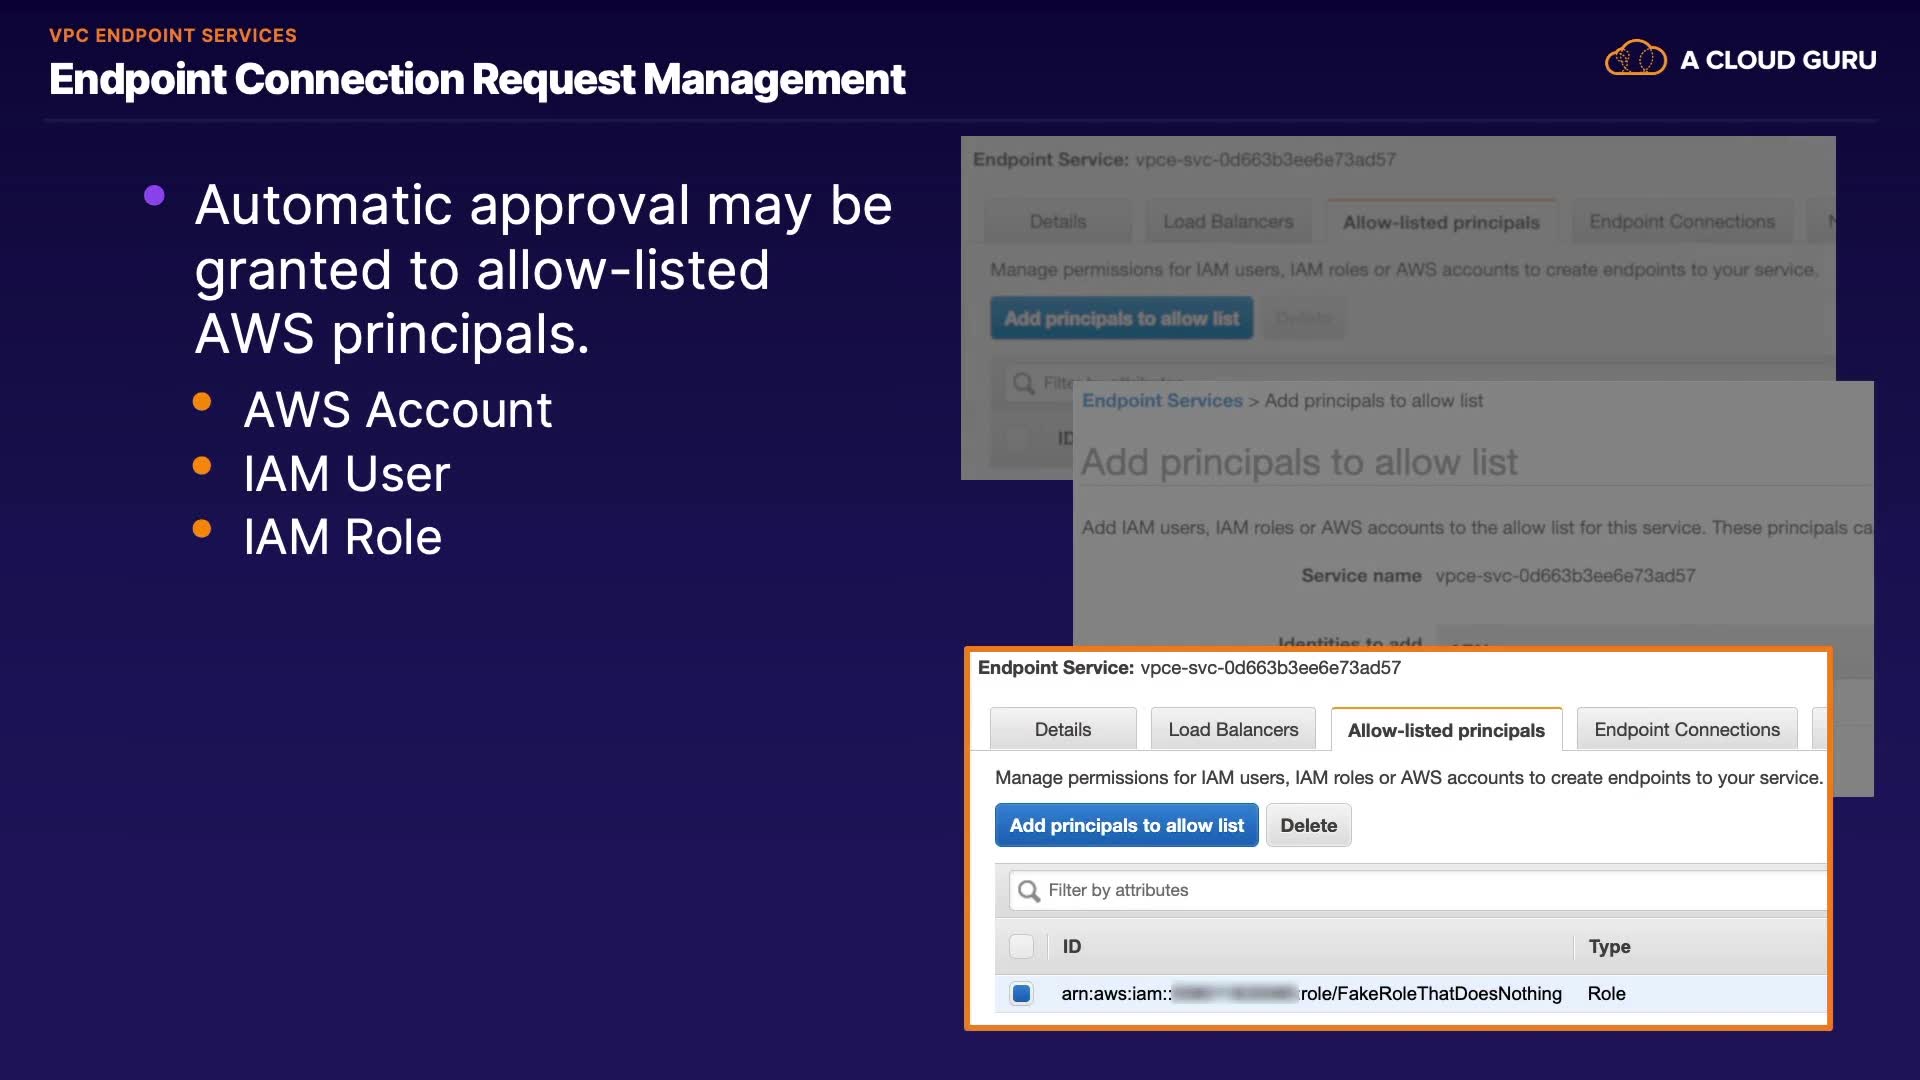This screenshot has height=1080, width=1920.
Task: Click the dimmed search icon in background panel
Action: point(1023,384)
